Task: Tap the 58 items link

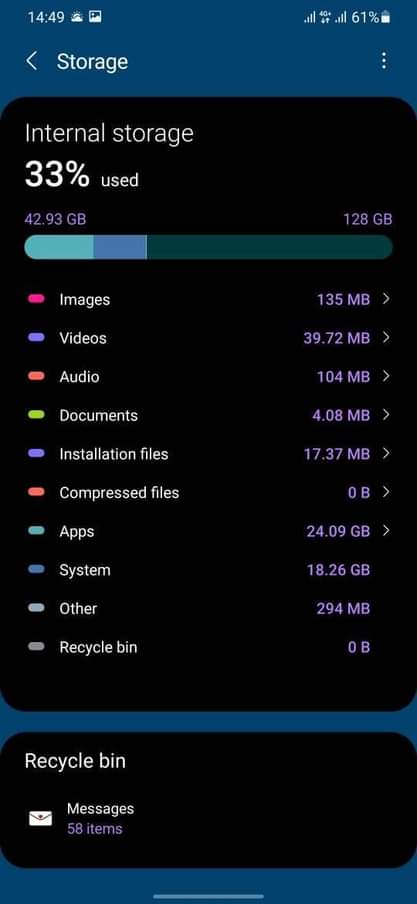Action: 95,829
